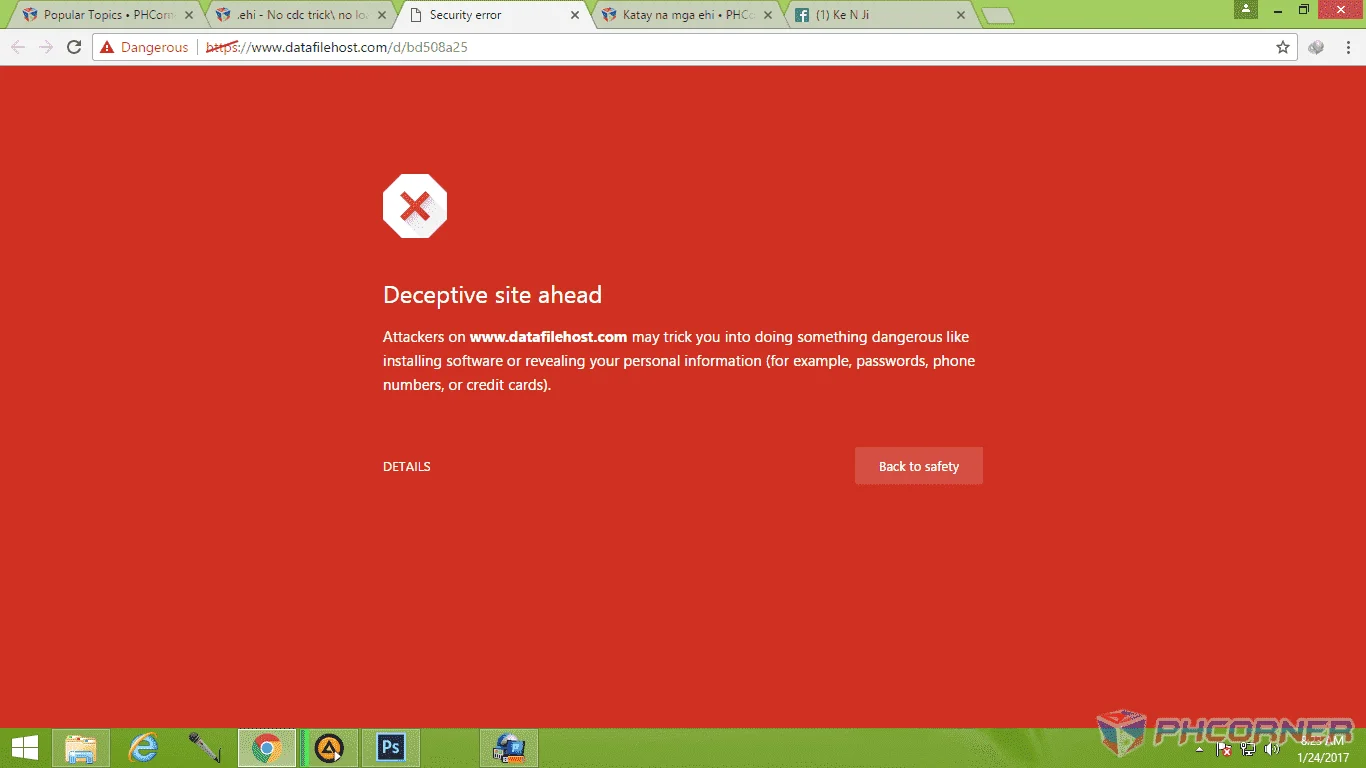Click the network connection tray icon

(x=1248, y=748)
